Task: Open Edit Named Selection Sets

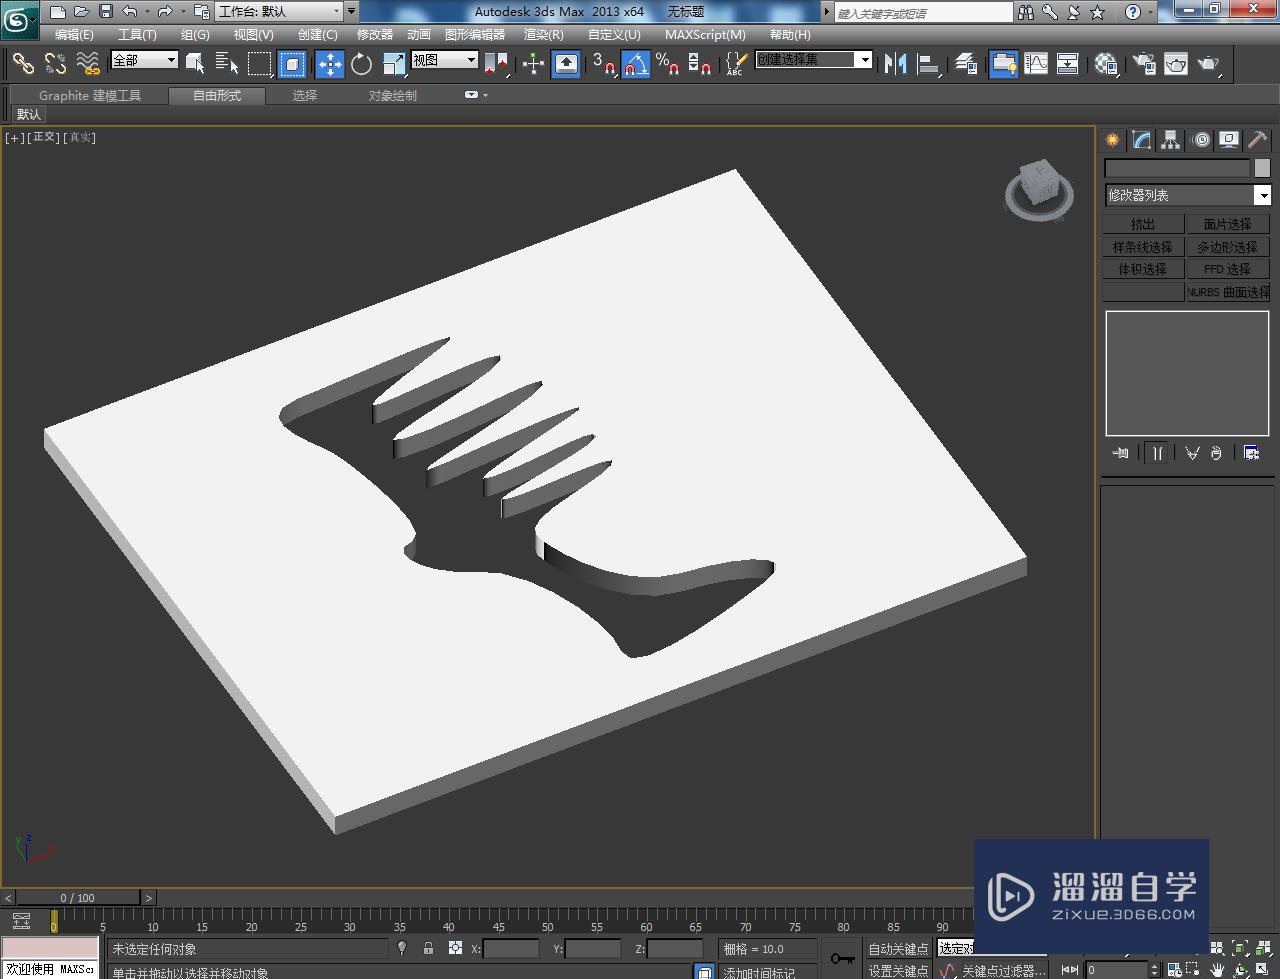Action: (735, 64)
